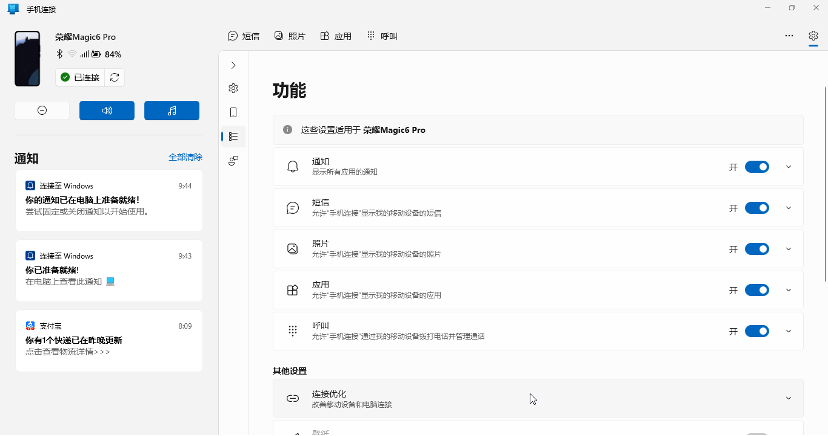Switch off the 呼叫 toggle

point(757,331)
